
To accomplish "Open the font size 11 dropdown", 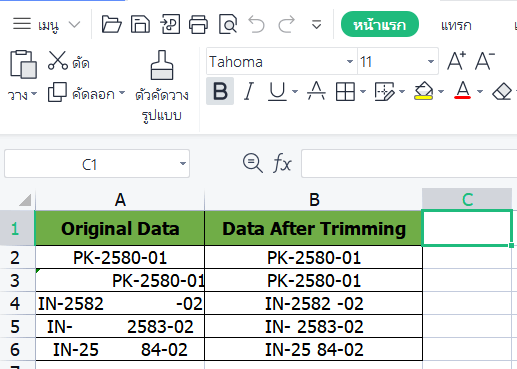I will [x=430, y=61].
